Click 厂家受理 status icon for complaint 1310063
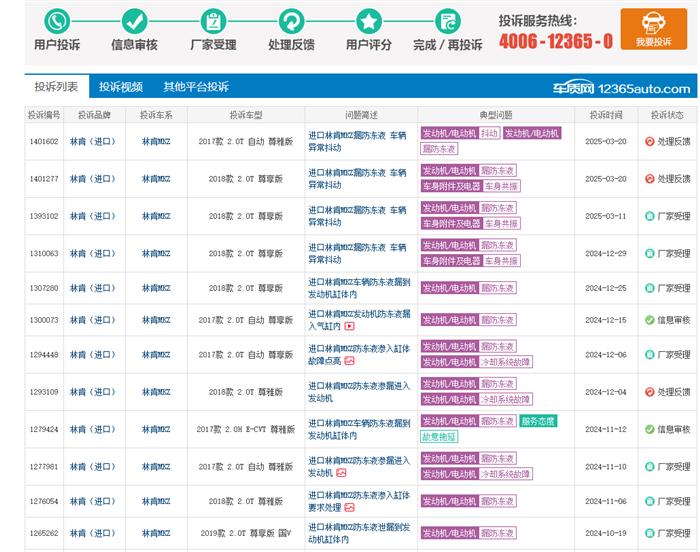The image size is (700, 552). tap(650, 253)
